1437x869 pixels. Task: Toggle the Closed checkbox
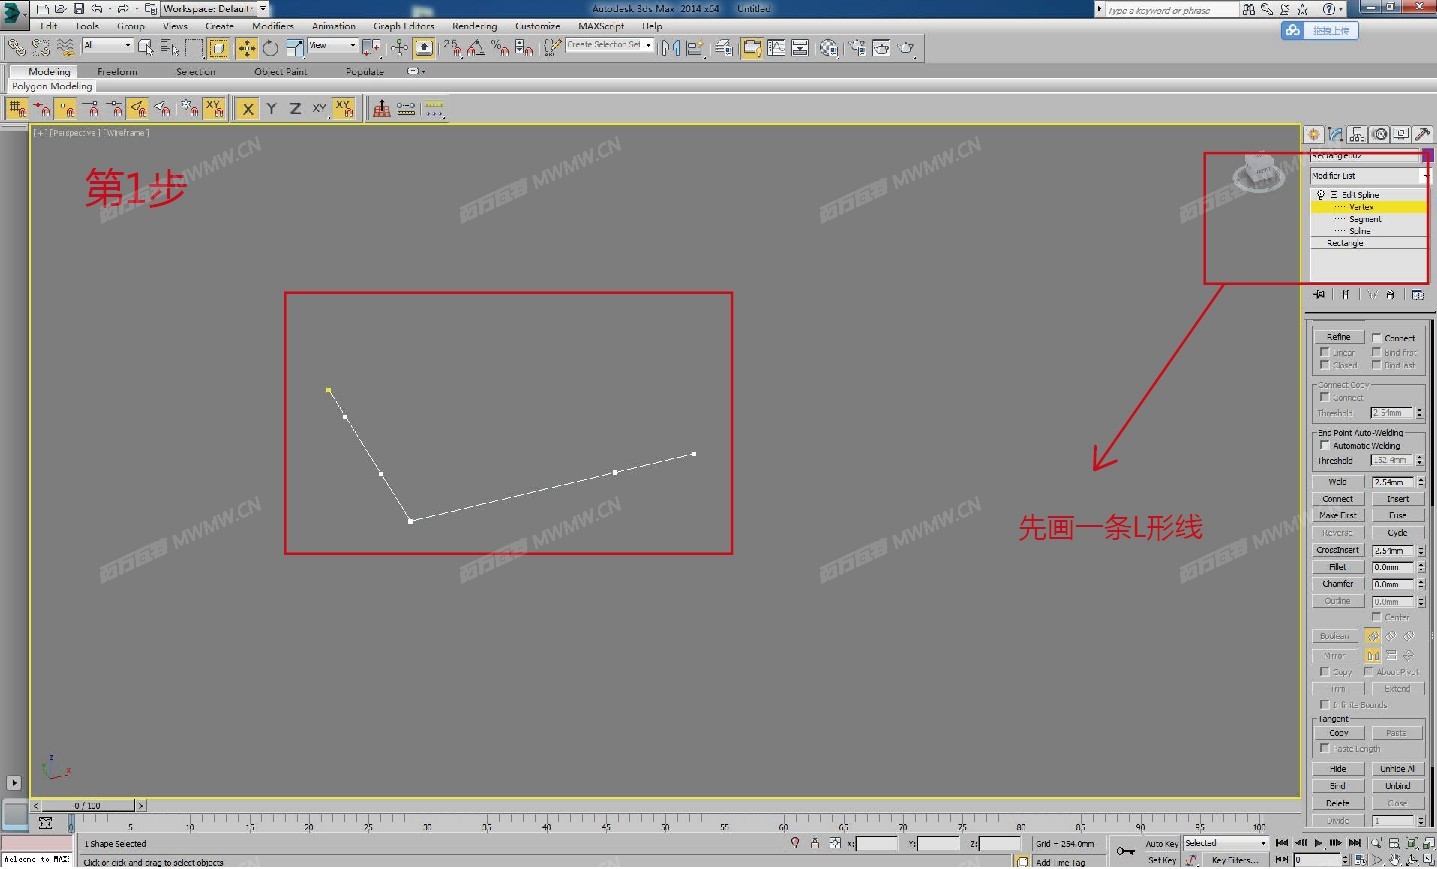(x=1324, y=365)
